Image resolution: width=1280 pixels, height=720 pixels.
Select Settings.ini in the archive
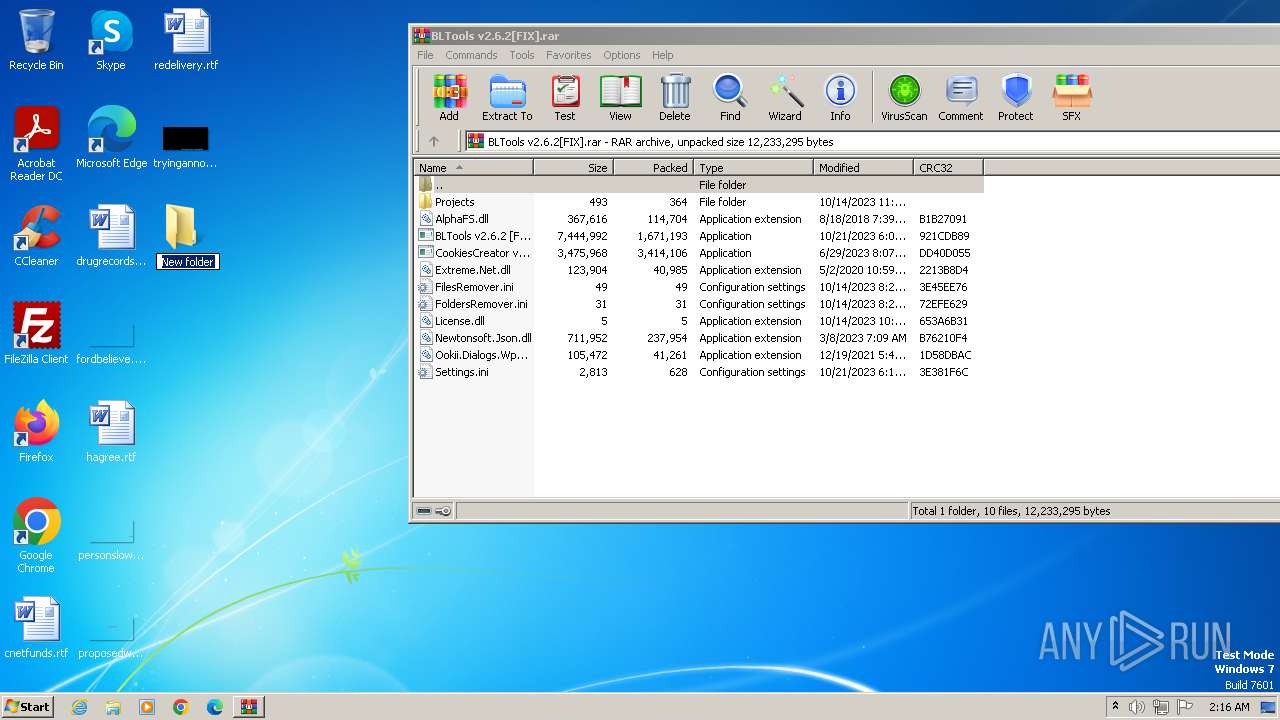click(x=699, y=372)
